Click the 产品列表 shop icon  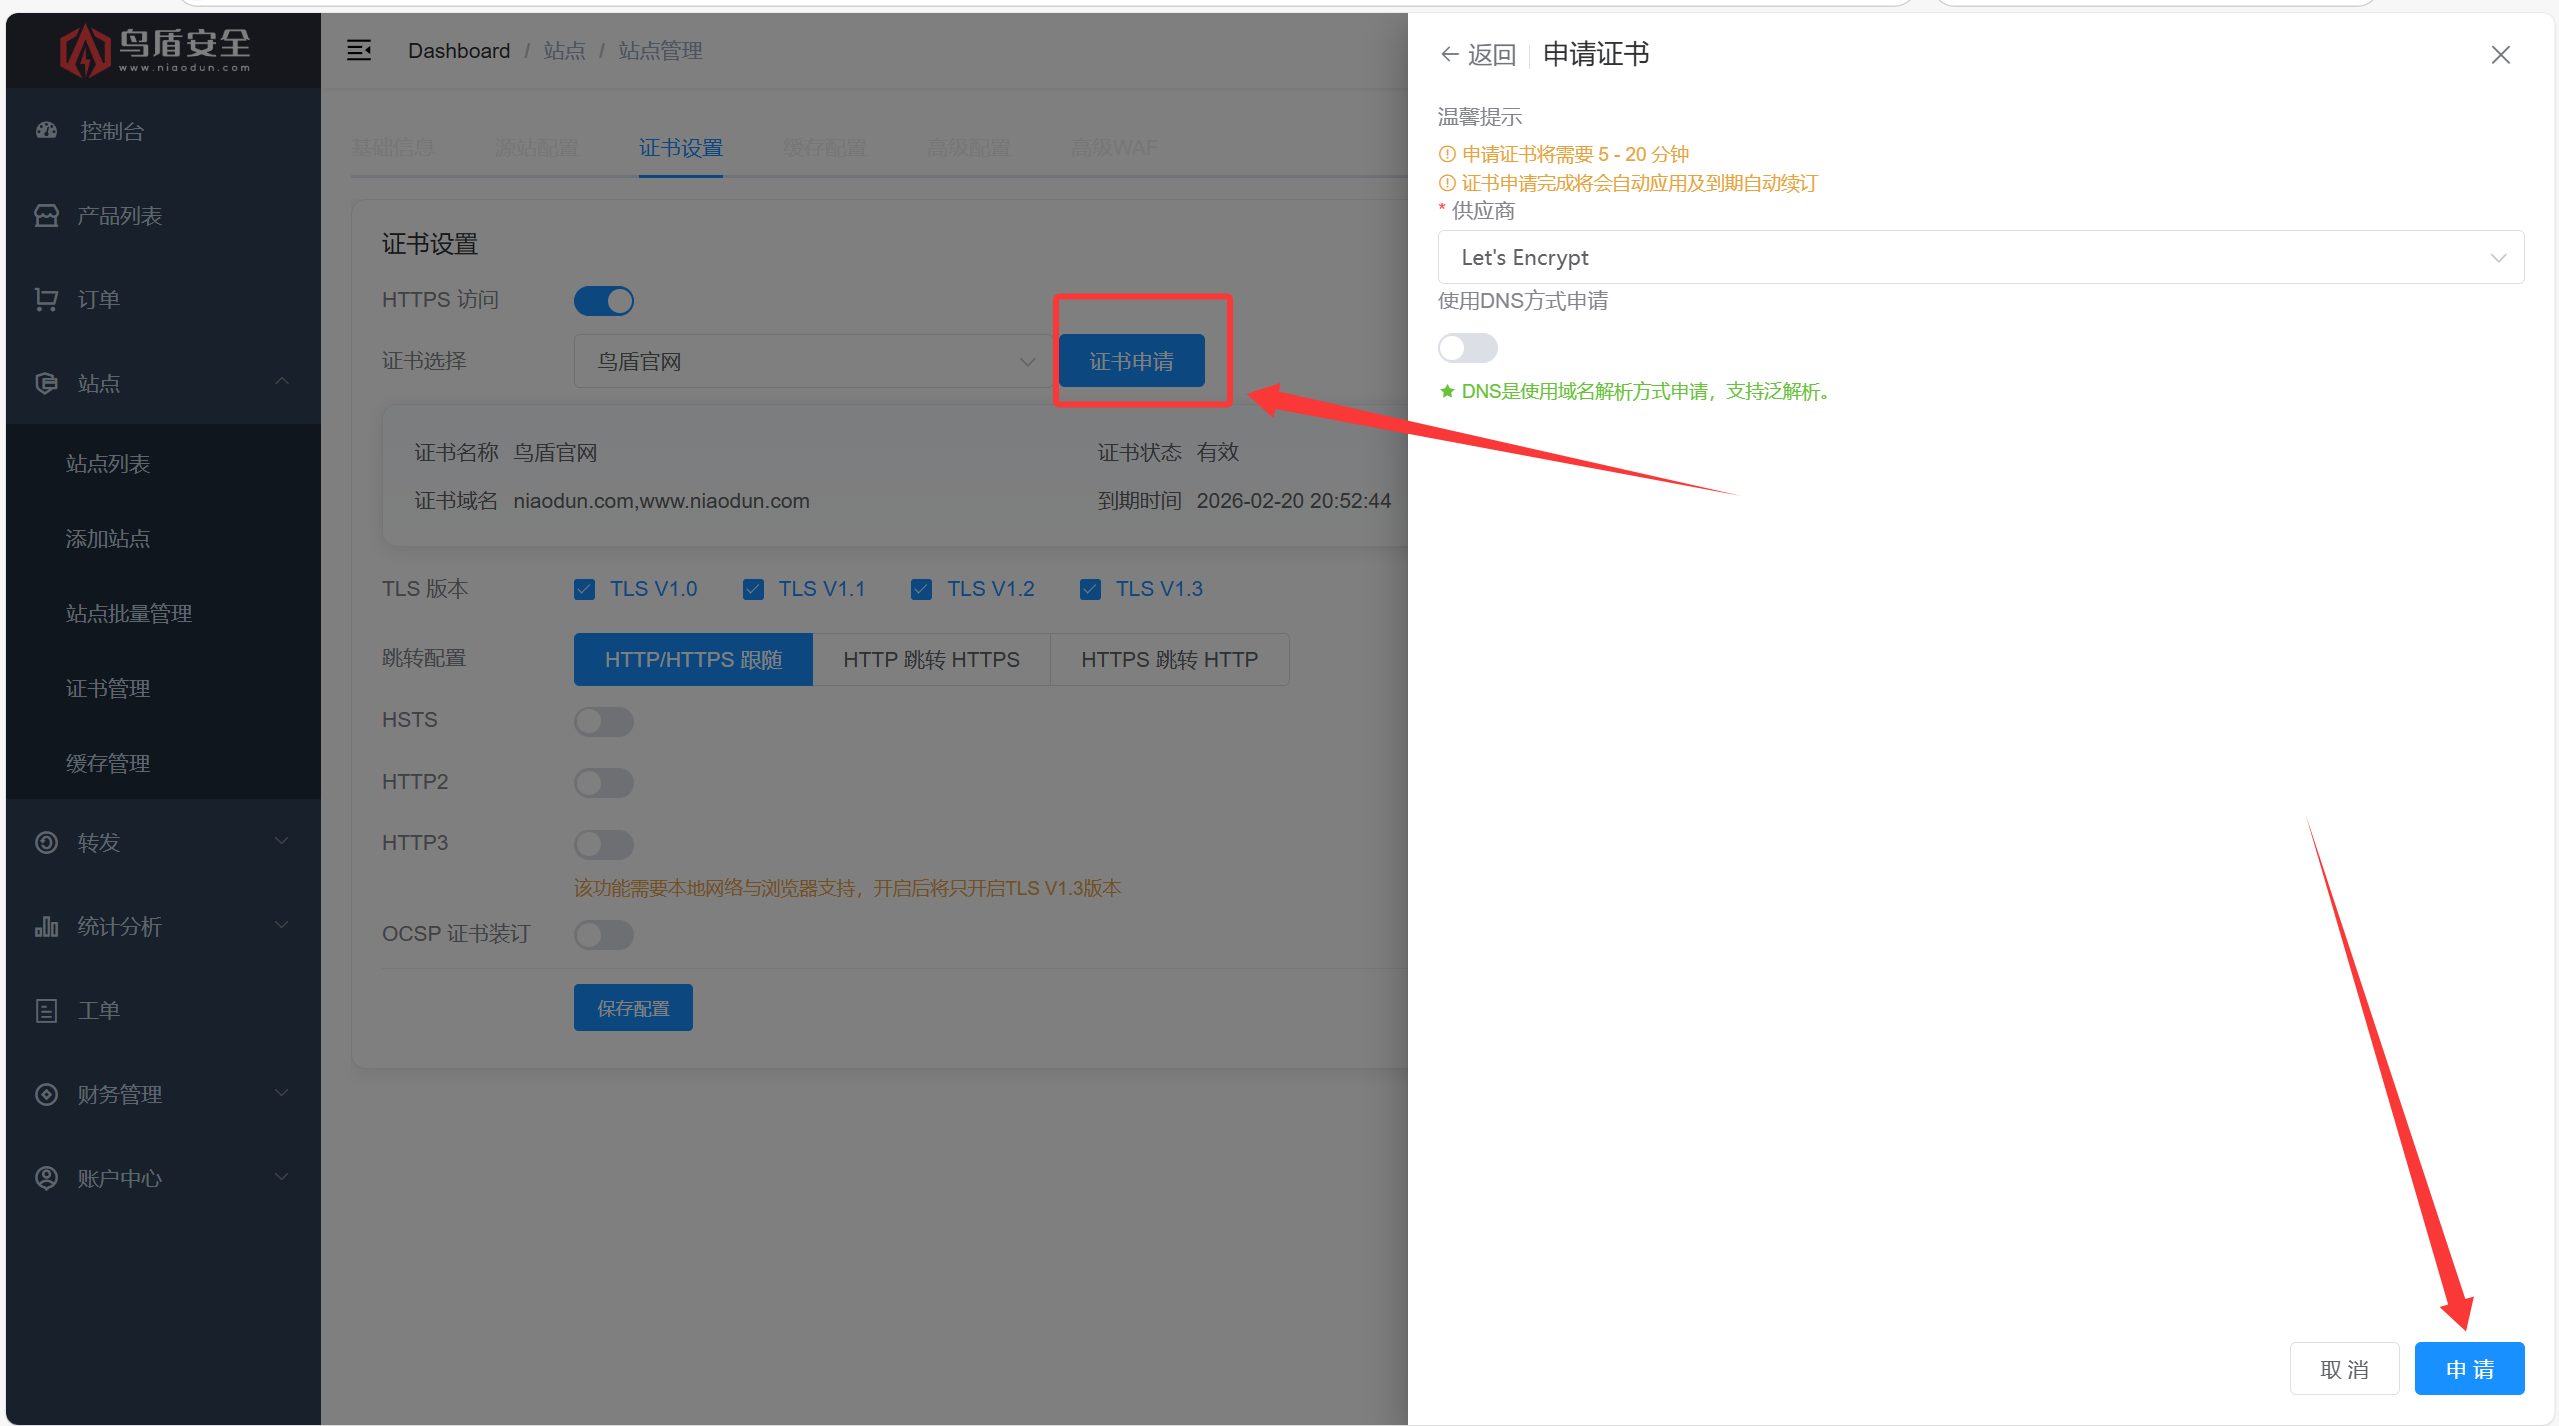coord(47,215)
